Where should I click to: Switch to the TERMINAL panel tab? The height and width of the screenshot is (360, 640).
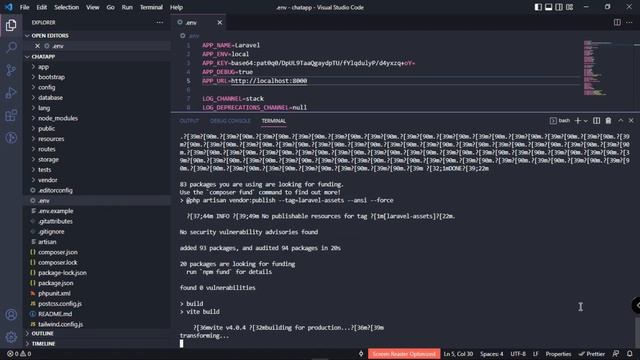click(x=273, y=121)
